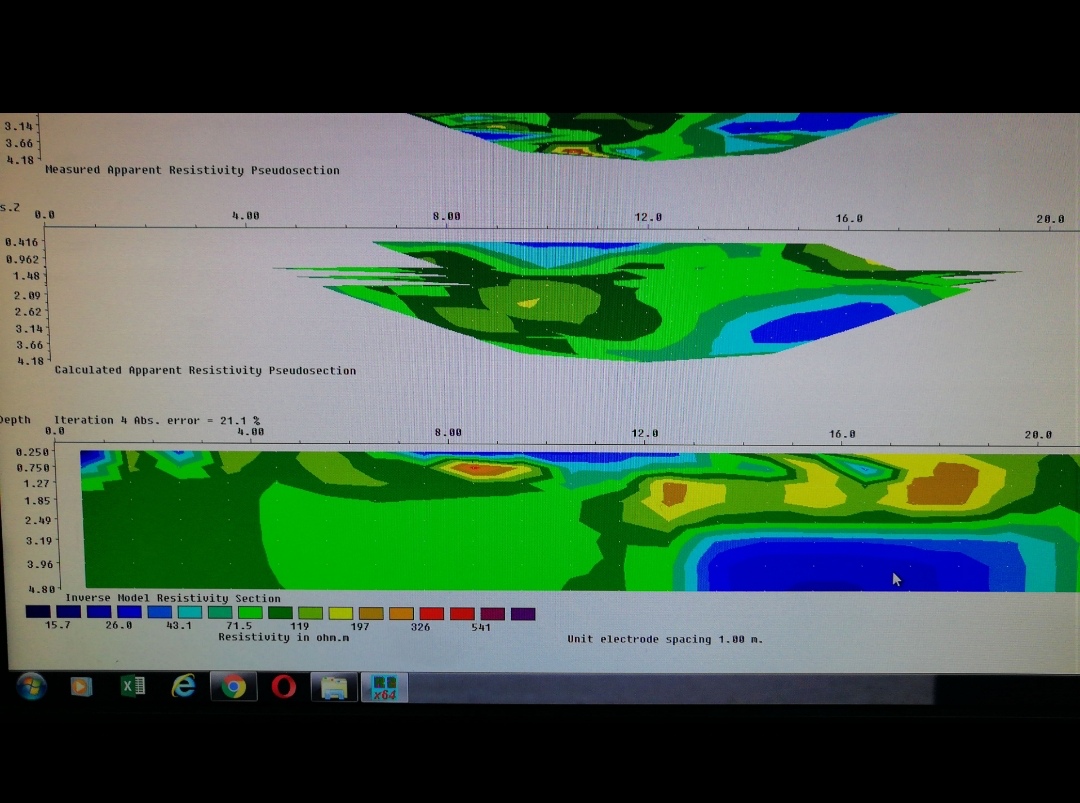Click the darkest navy swatch in the legend
Screen dimensions: 1080x803
(38, 613)
